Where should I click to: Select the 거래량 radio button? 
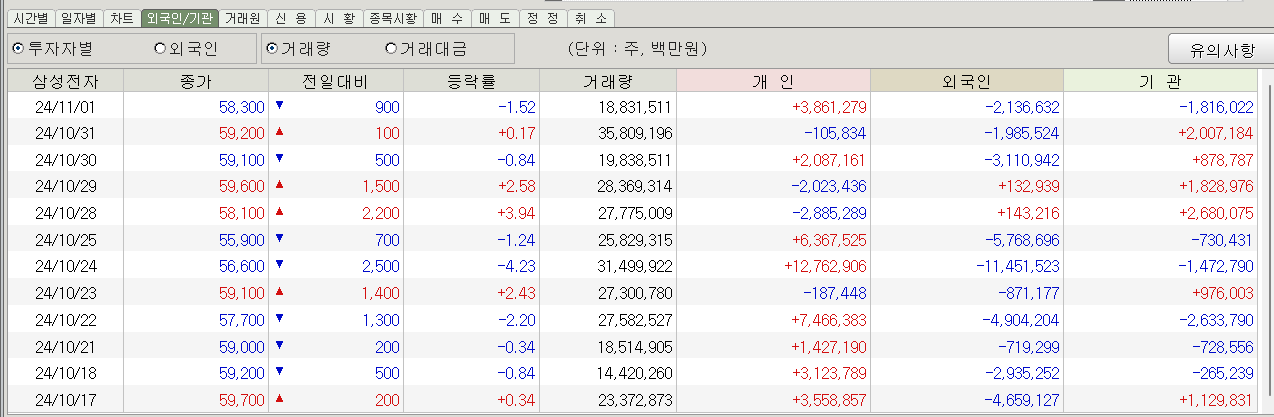click(299, 48)
